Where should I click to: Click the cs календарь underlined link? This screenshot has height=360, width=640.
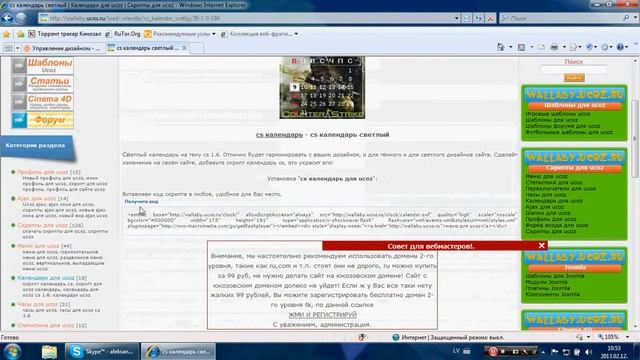(279, 135)
